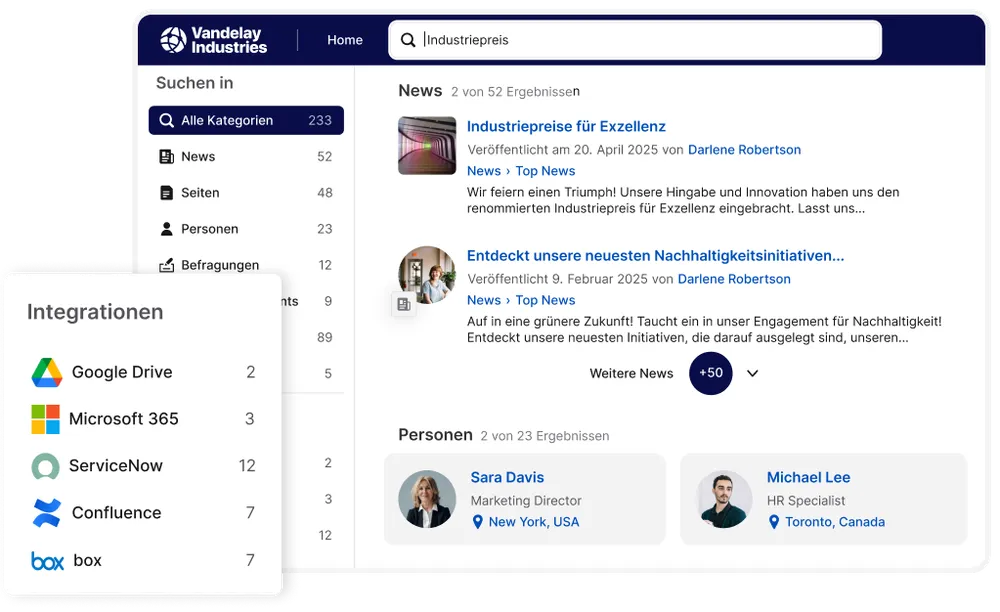
Task: Click the 2 von 52 Ergebnissen text
Action: pos(515,92)
